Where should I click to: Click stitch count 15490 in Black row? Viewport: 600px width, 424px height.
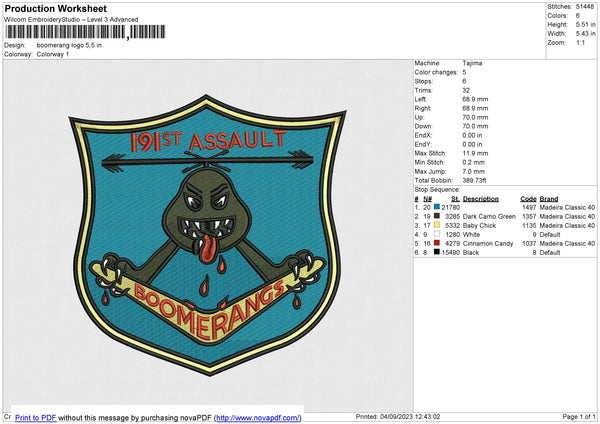[451, 253]
